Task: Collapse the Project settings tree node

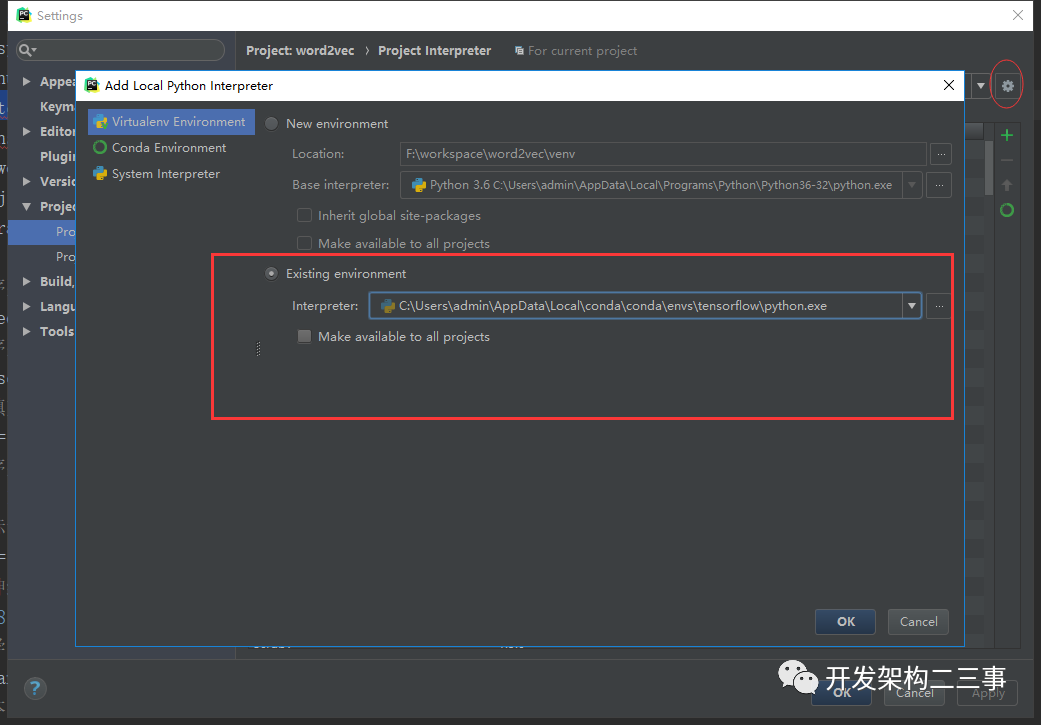Action: 27,206
